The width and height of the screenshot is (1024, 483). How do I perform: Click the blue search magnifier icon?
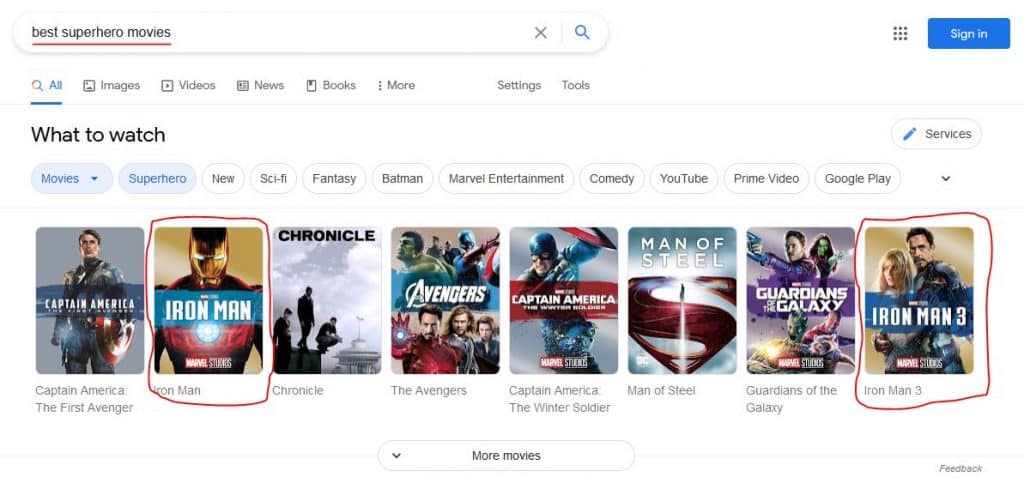[x=582, y=33]
